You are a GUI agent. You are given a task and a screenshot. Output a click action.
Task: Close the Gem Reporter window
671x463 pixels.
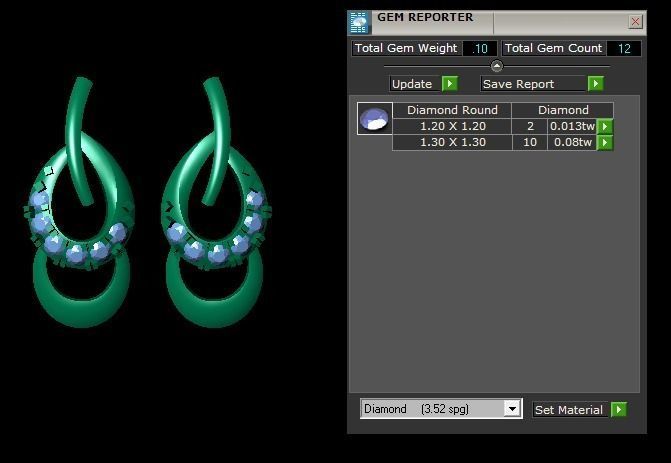point(635,21)
